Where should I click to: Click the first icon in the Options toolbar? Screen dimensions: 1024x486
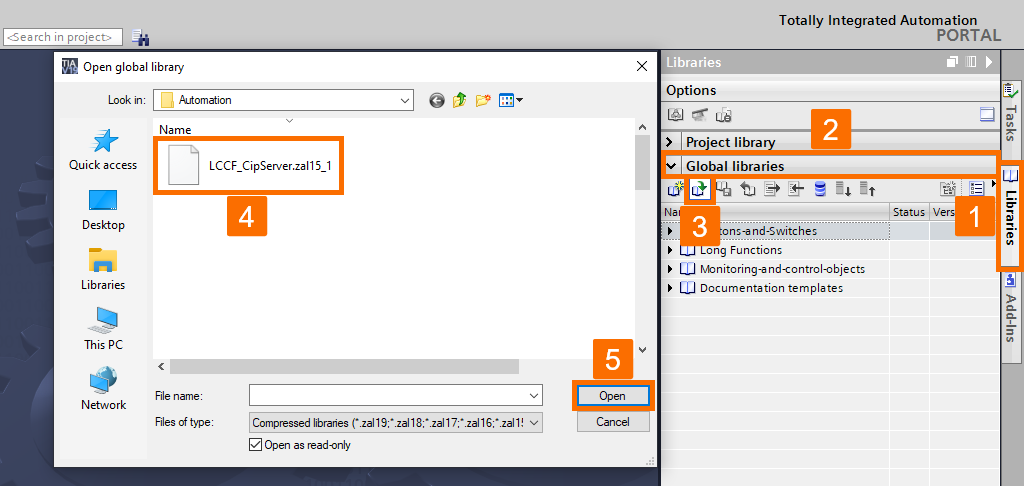(675, 115)
